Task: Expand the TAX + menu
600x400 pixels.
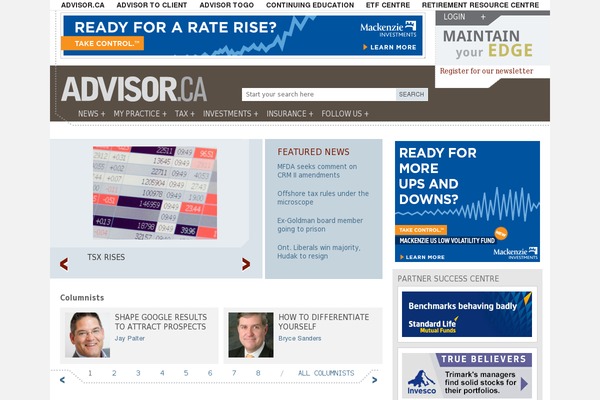Action: (185, 114)
